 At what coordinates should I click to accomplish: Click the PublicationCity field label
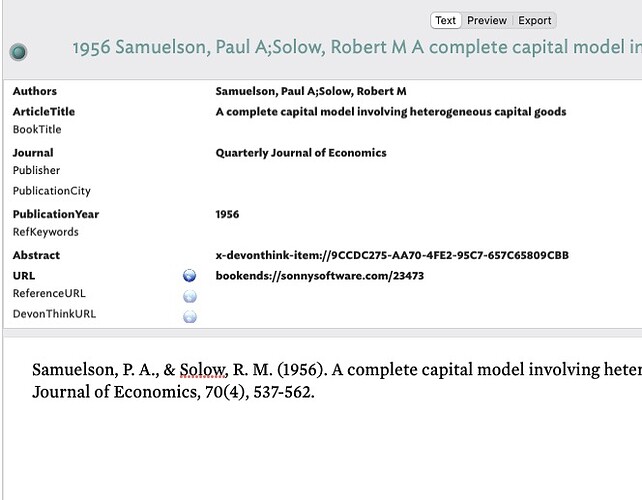[x=52, y=191]
